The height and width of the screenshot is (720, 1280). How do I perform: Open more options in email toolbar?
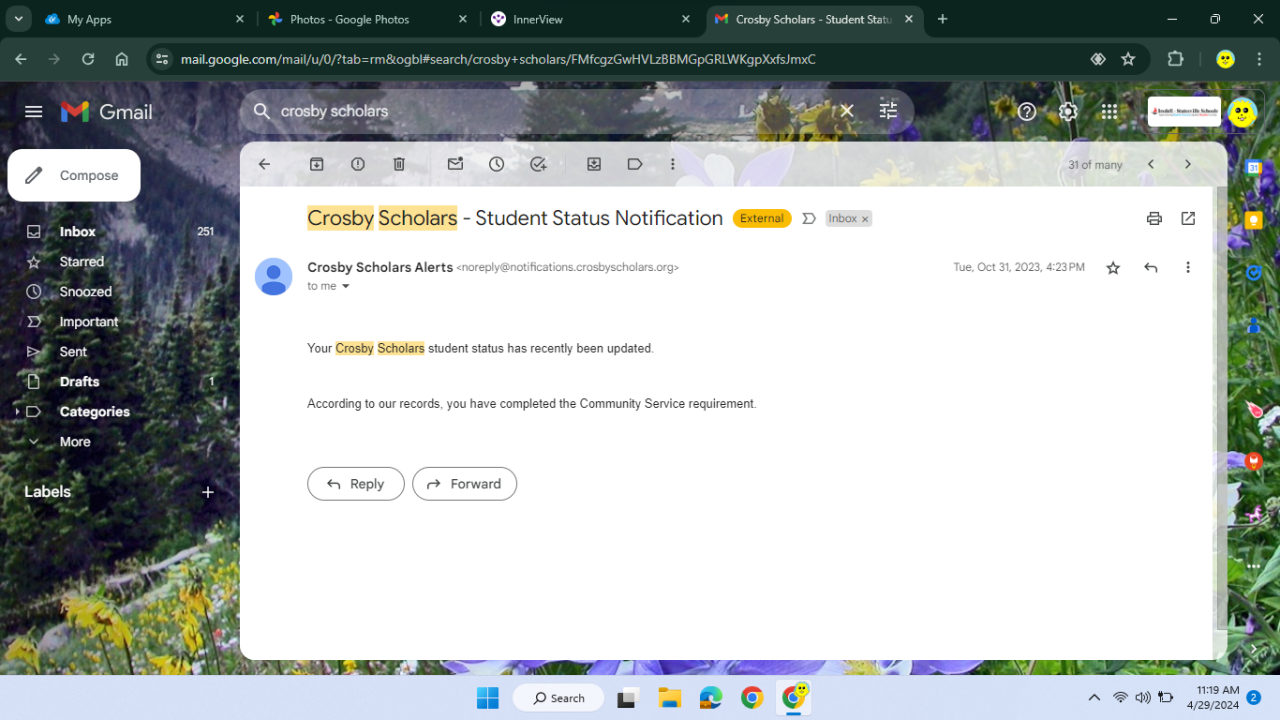[x=673, y=164]
